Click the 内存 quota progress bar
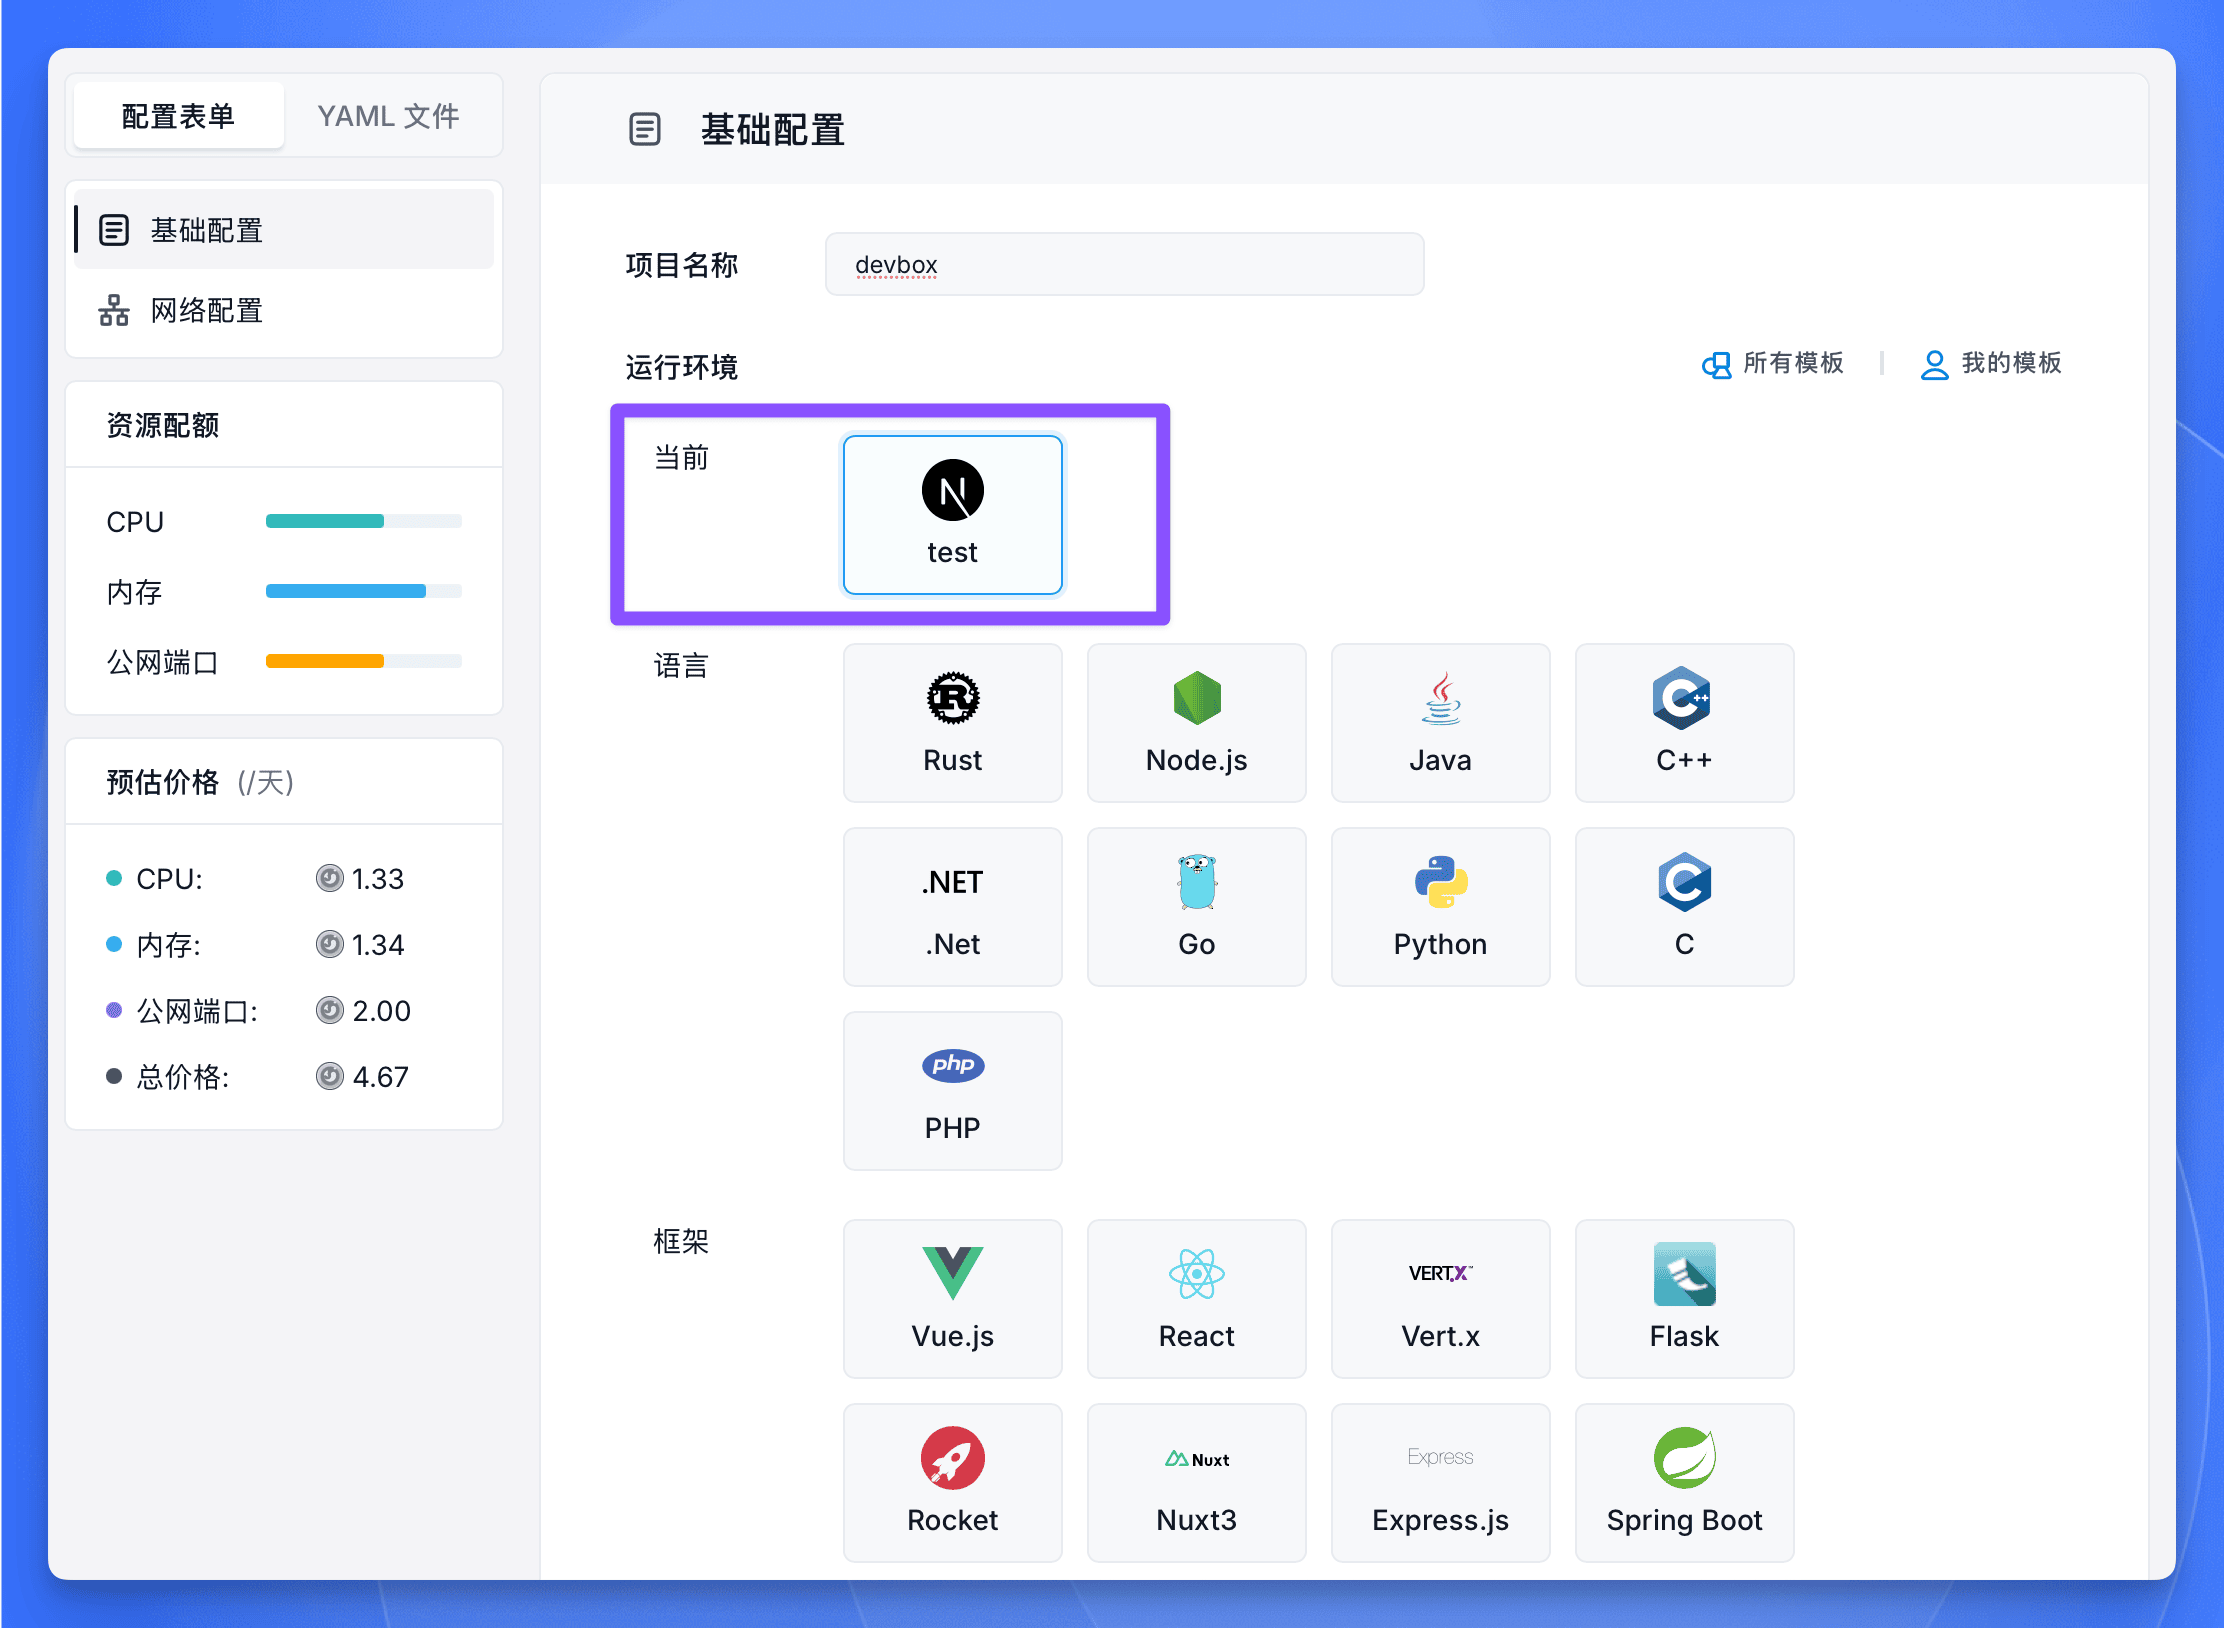 pos(363,591)
